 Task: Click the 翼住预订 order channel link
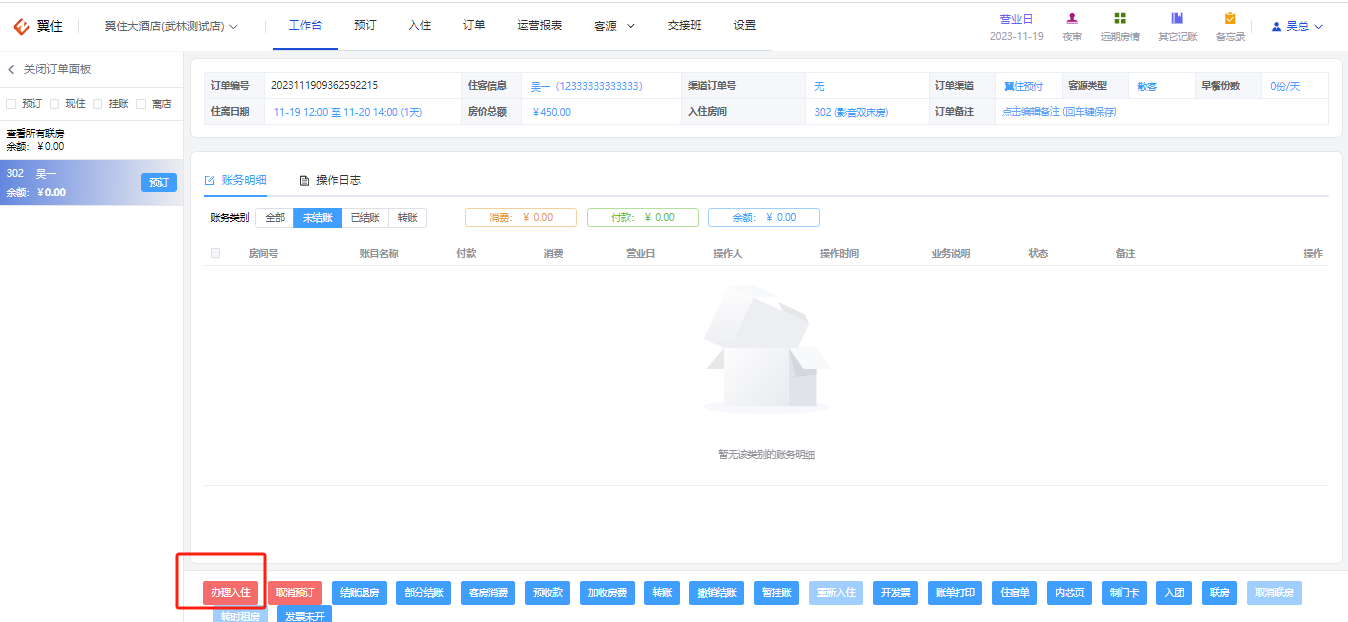(x=1023, y=86)
